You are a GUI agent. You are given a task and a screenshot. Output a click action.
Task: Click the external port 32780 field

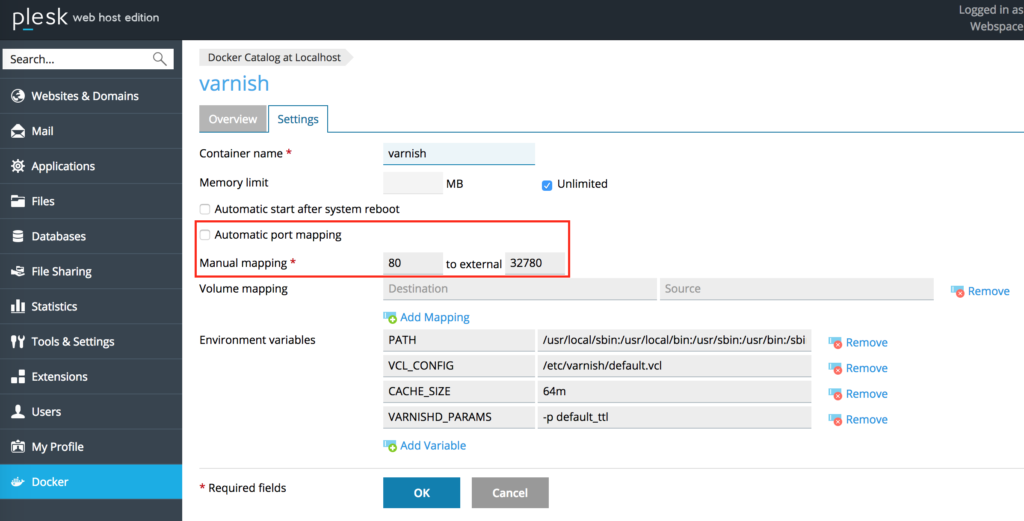[x=535, y=263]
